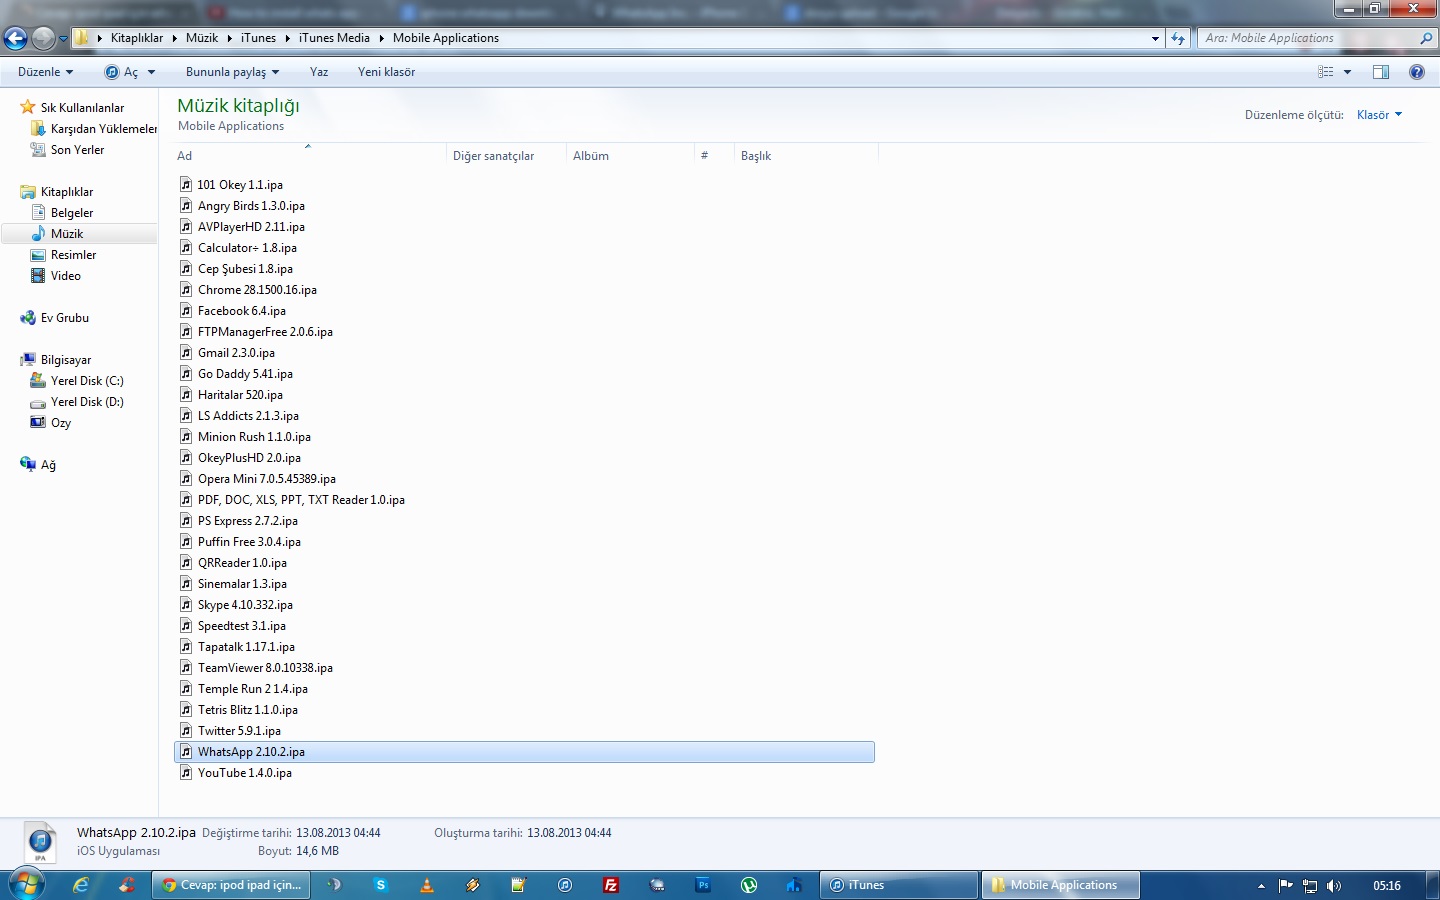The image size is (1440, 900).
Task: Click the file icon of Skype 4.10.332.ipa
Action: click(x=186, y=605)
